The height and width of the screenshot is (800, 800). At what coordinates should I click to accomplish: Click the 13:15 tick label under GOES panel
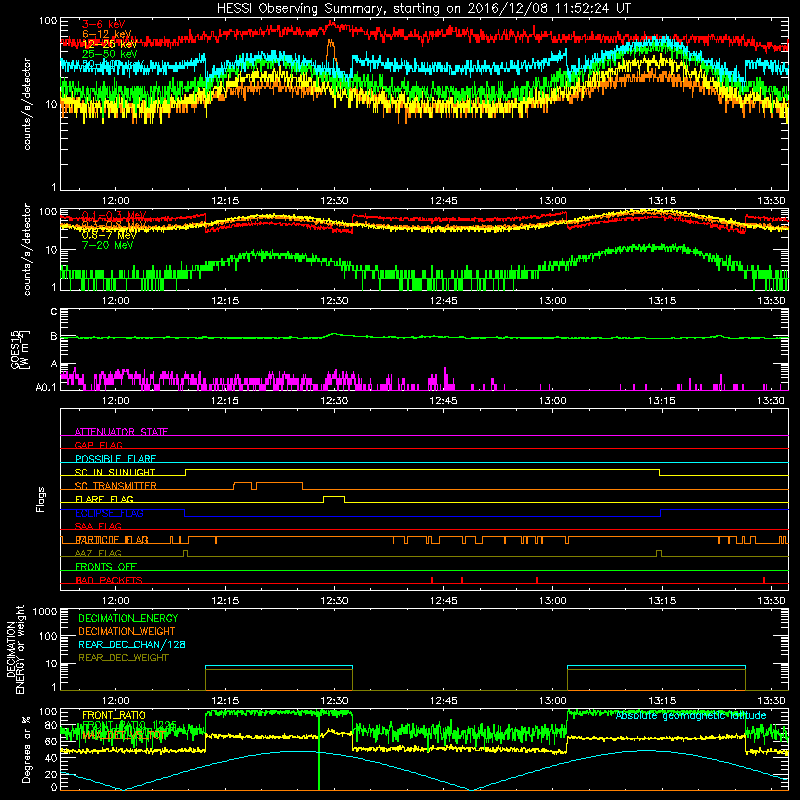662,401
